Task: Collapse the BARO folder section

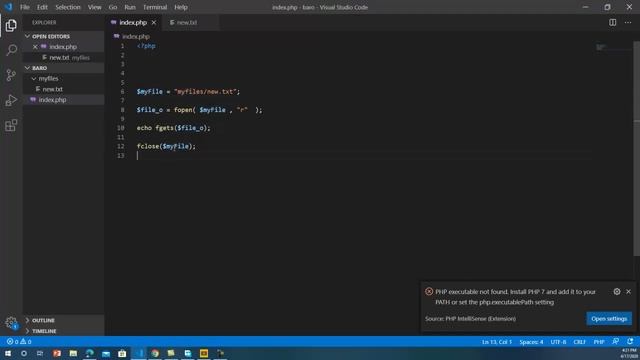Action: point(27,68)
